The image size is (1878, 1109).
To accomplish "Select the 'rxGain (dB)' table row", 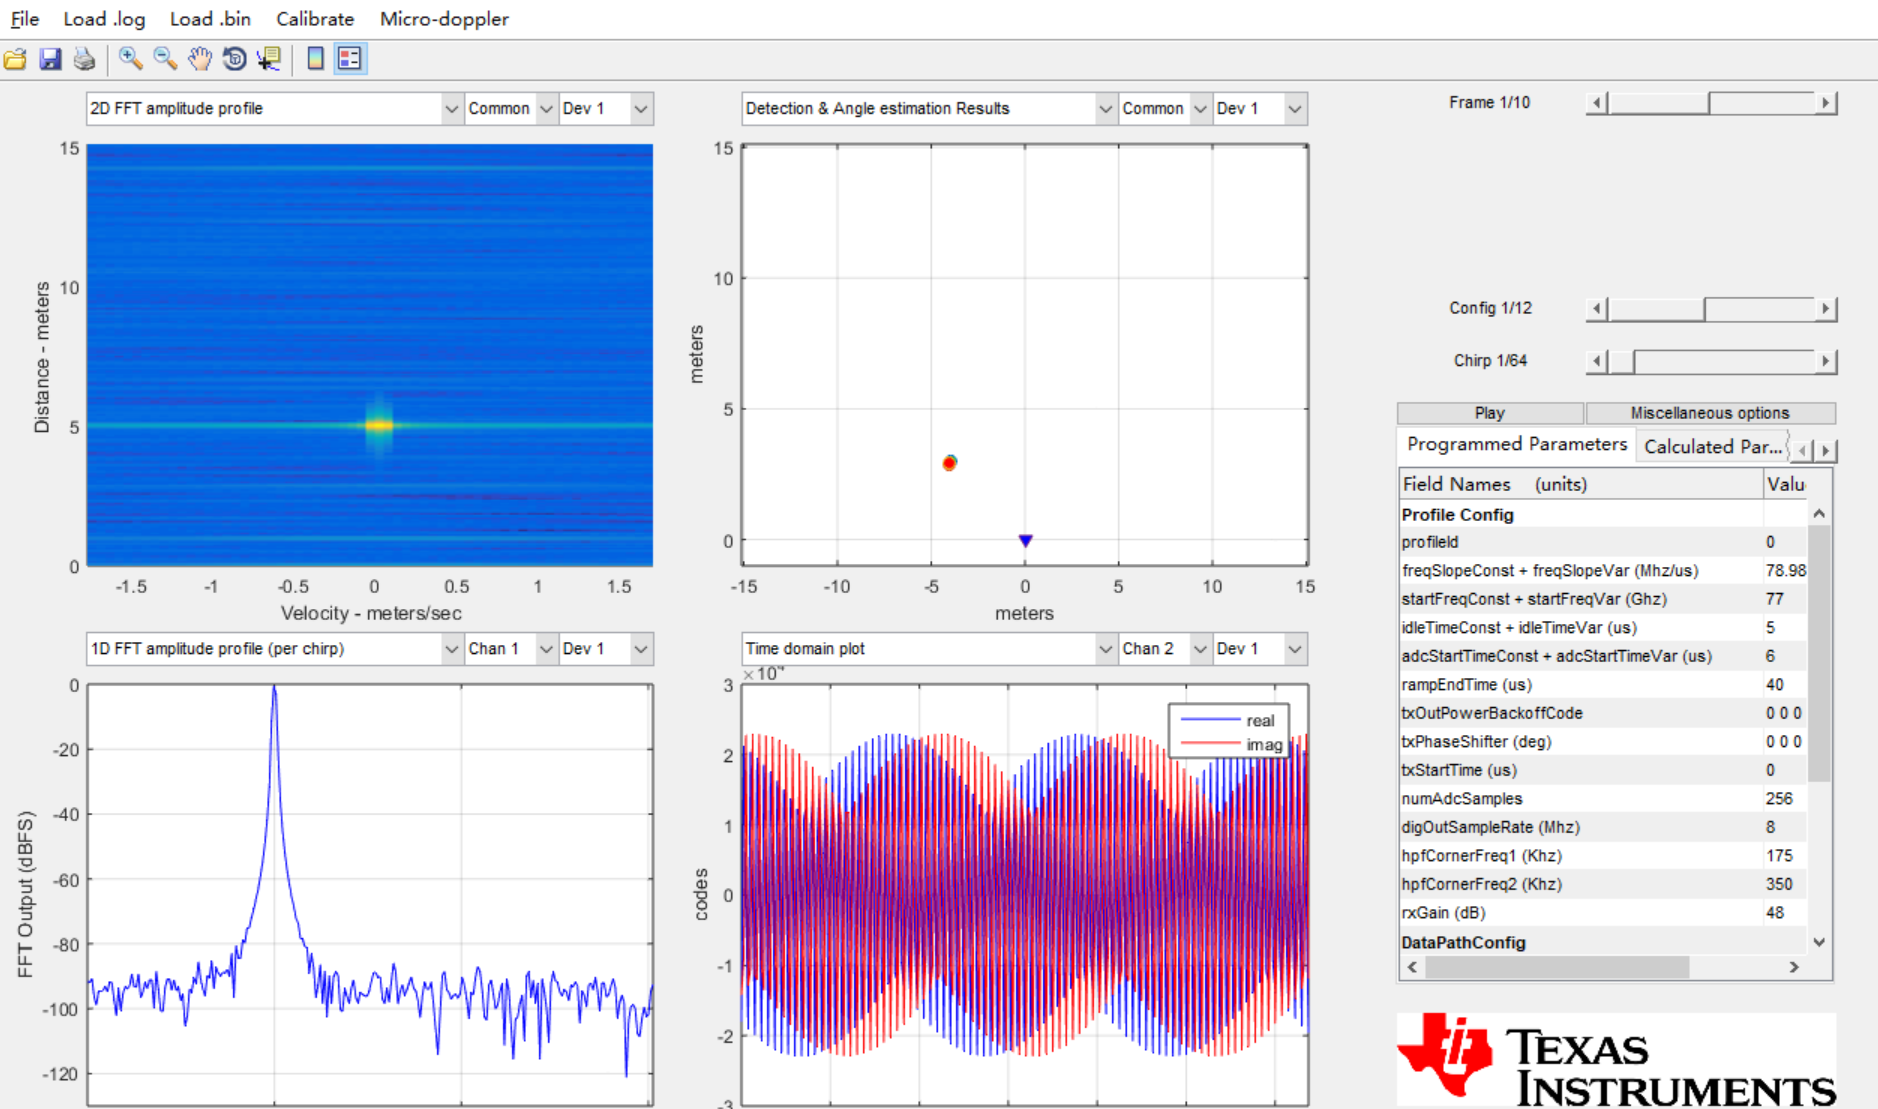I will click(x=1603, y=913).
